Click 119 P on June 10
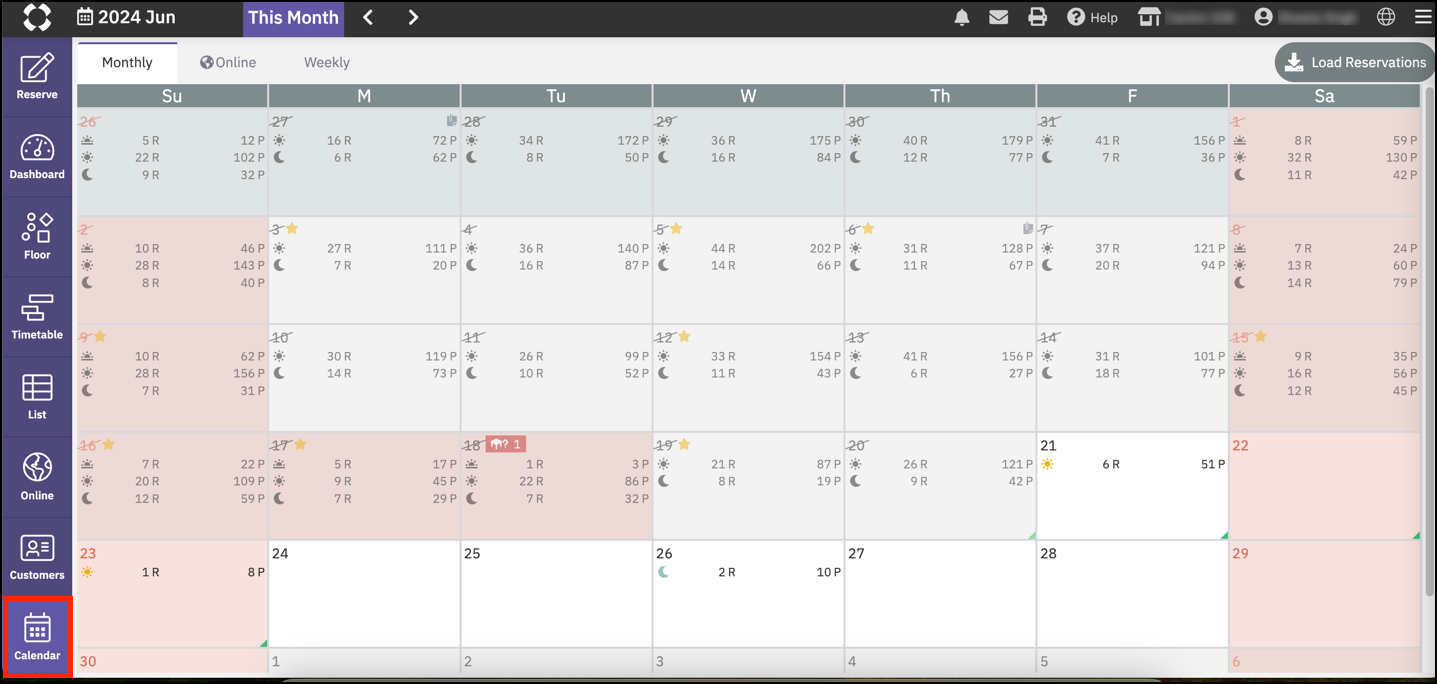The image size is (1437, 684). (x=441, y=356)
